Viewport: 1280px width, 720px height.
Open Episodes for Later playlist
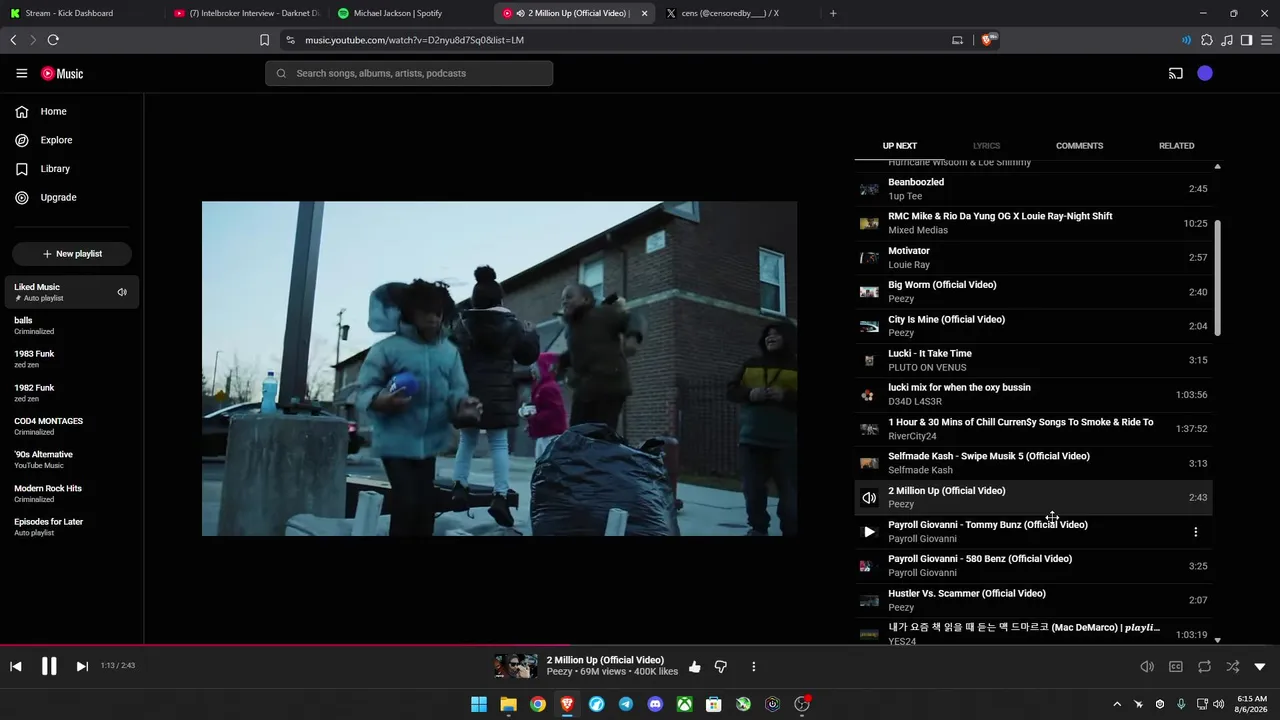(x=72, y=527)
